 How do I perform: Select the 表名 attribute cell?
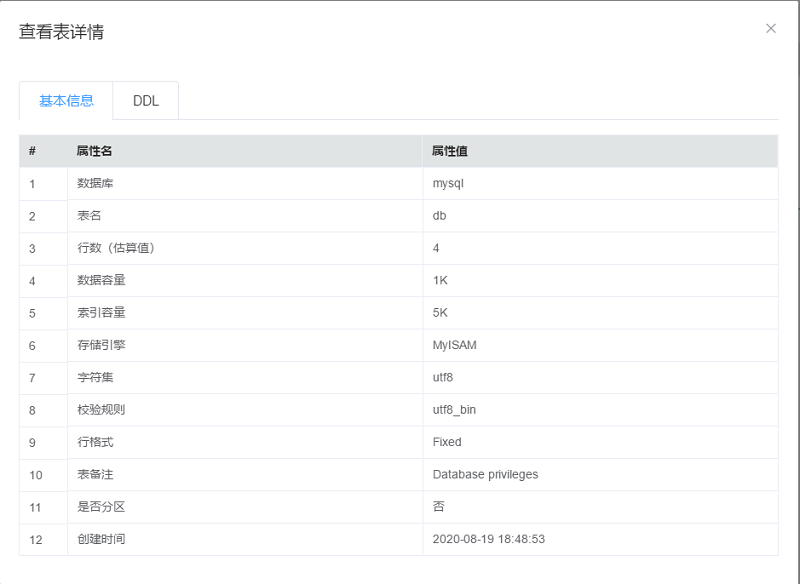pos(245,216)
